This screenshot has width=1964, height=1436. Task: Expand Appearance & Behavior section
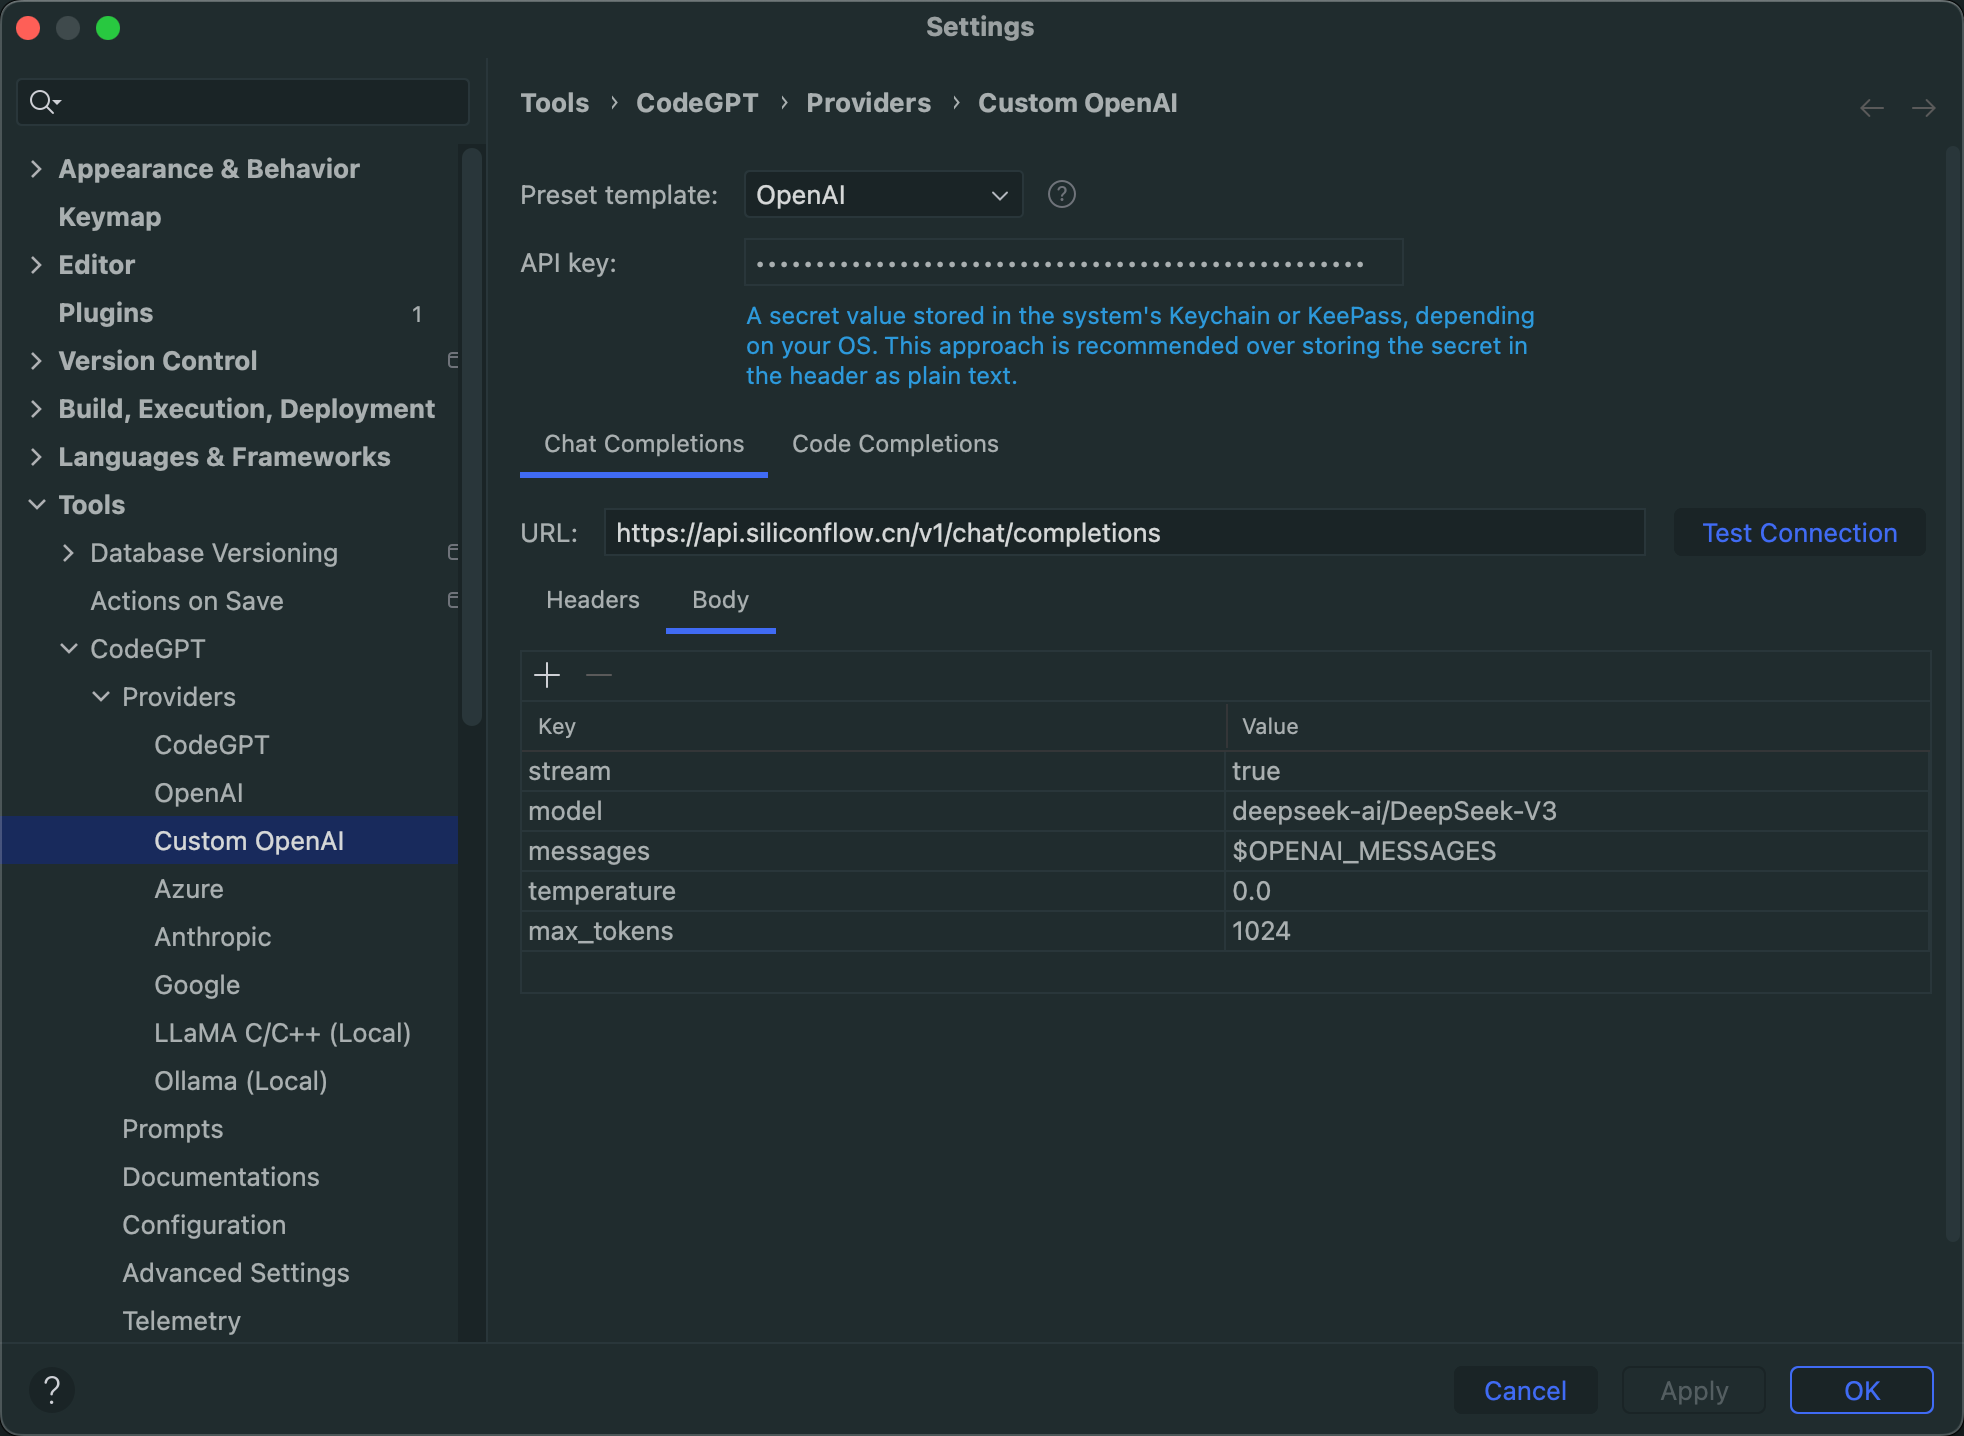click(x=37, y=169)
